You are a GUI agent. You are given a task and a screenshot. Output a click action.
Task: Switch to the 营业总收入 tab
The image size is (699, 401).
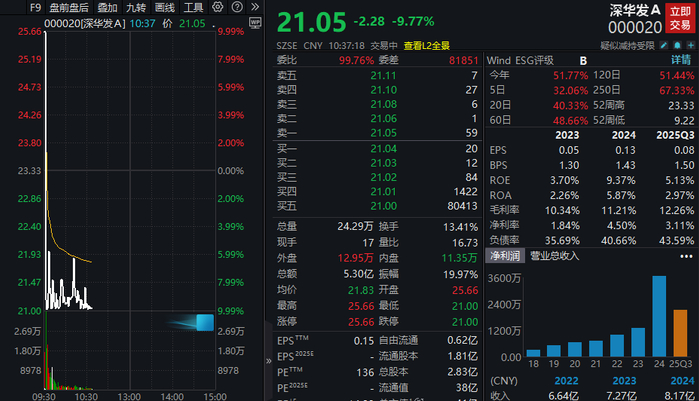554,256
